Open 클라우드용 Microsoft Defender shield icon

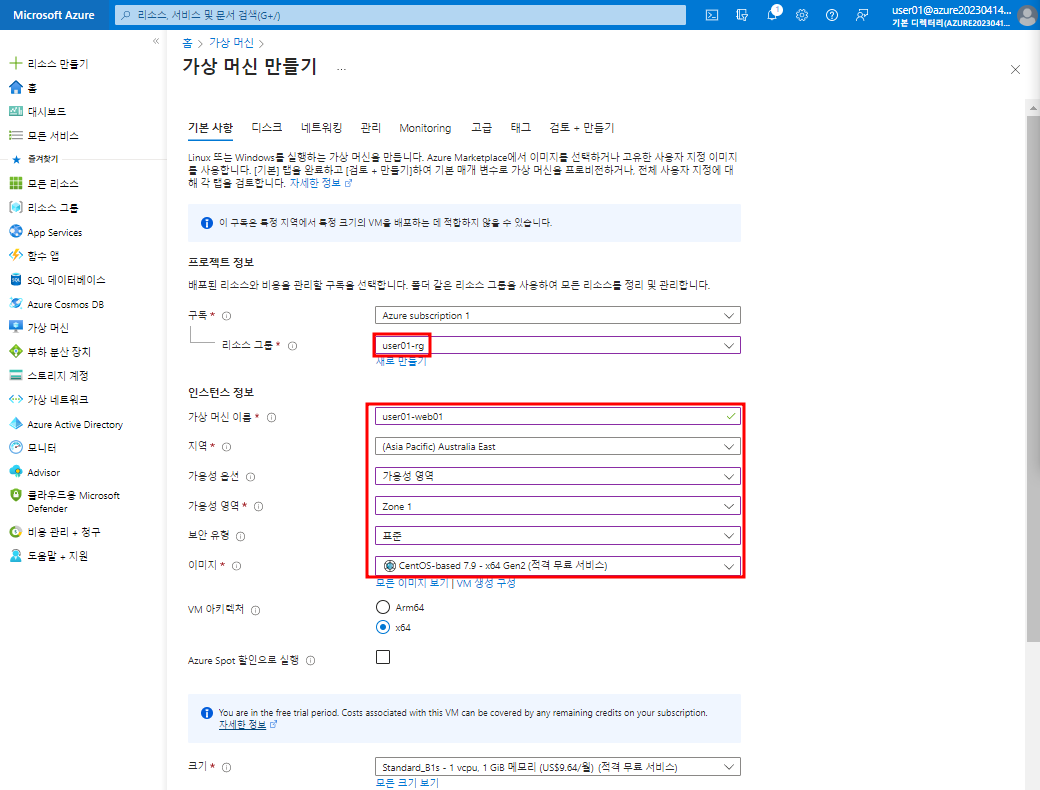(x=15, y=495)
